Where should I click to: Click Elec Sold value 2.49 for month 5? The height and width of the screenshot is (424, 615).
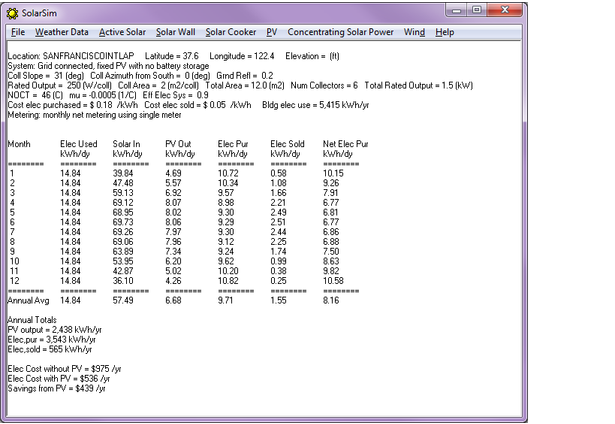(278, 213)
